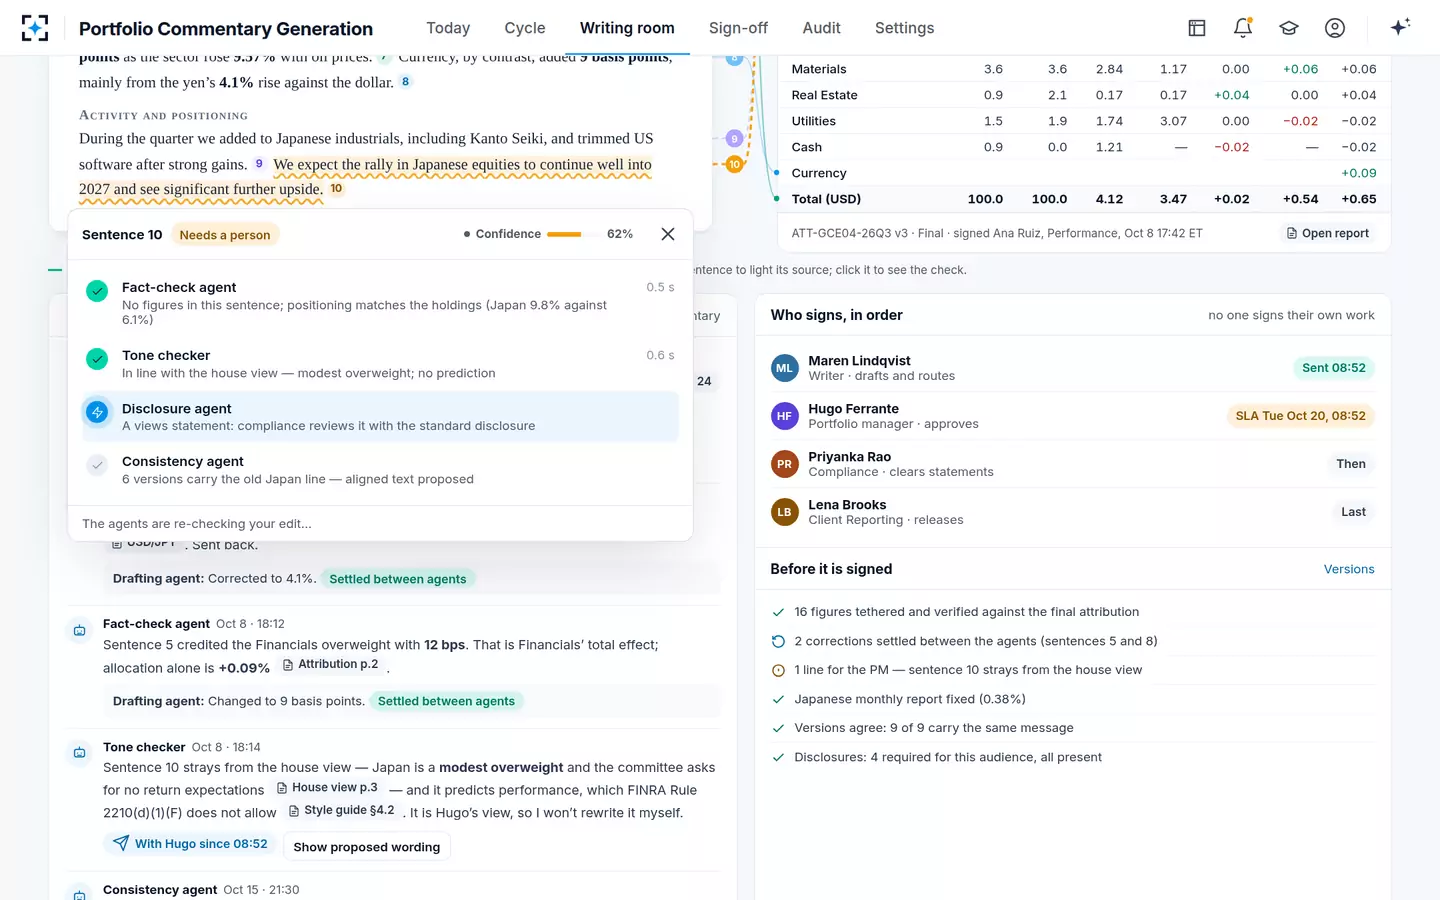Switch to the Today tab
The image size is (1440, 900).
(448, 28)
